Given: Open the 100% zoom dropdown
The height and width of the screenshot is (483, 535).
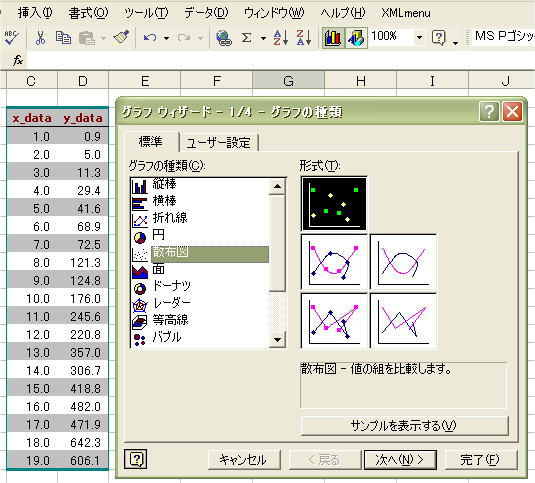Looking at the screenshot, I should tap(419, 38).
